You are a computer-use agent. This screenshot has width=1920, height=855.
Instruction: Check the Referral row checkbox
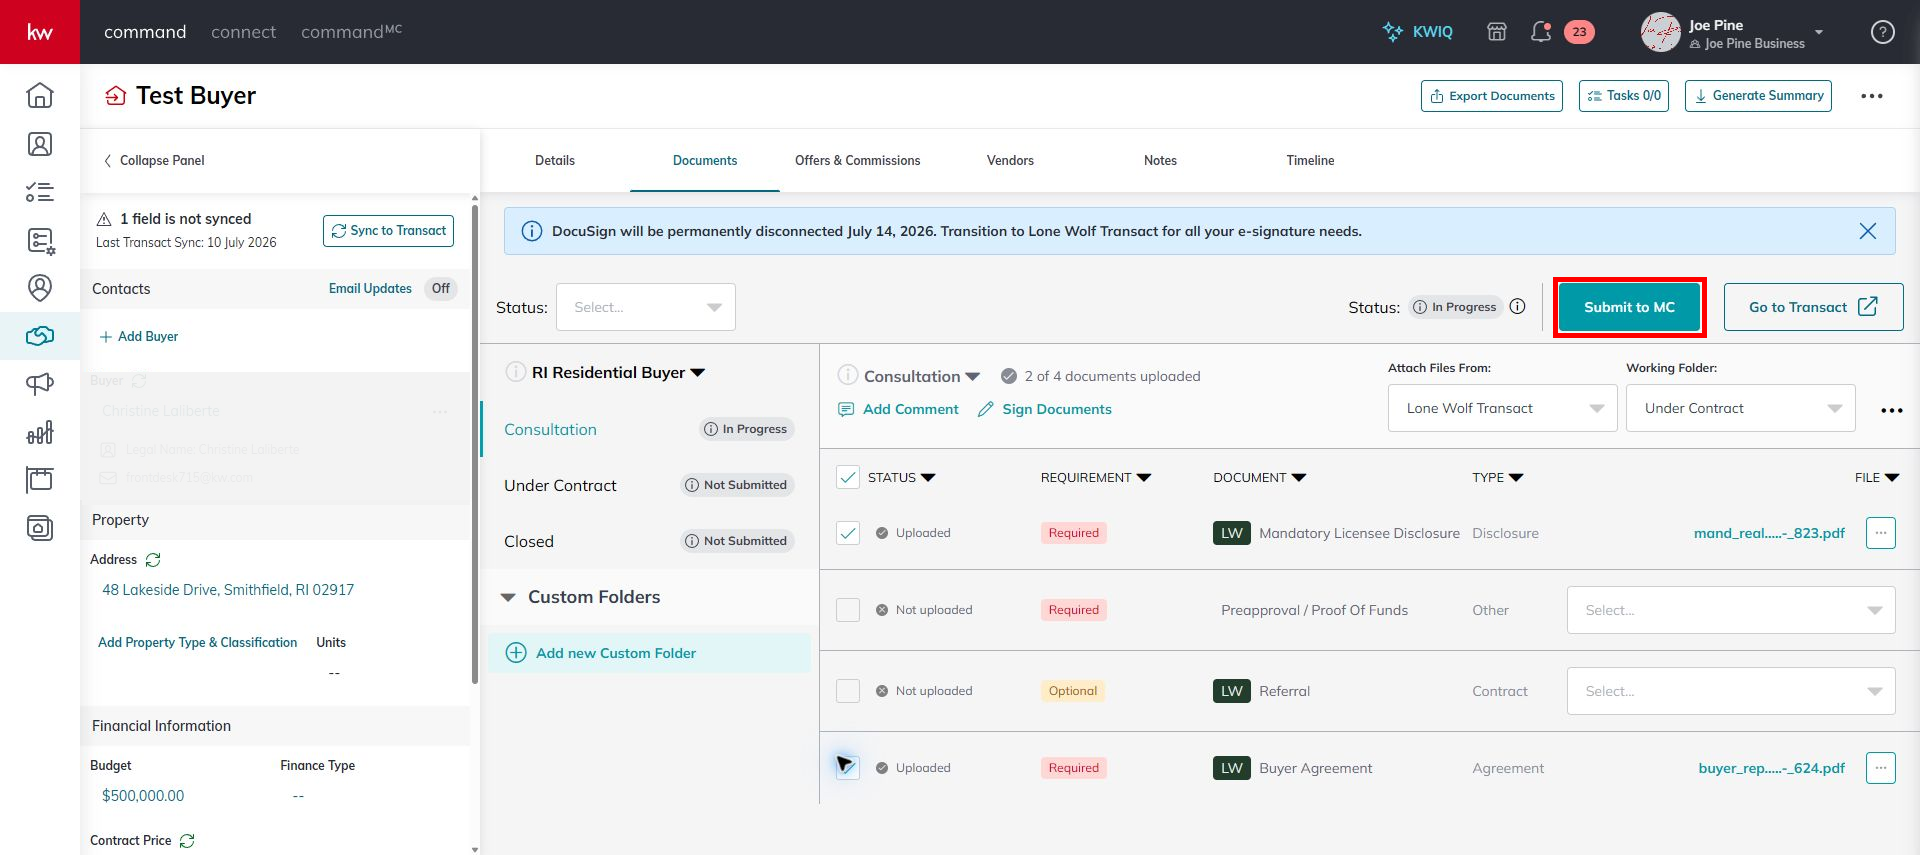tap(848, 691)
